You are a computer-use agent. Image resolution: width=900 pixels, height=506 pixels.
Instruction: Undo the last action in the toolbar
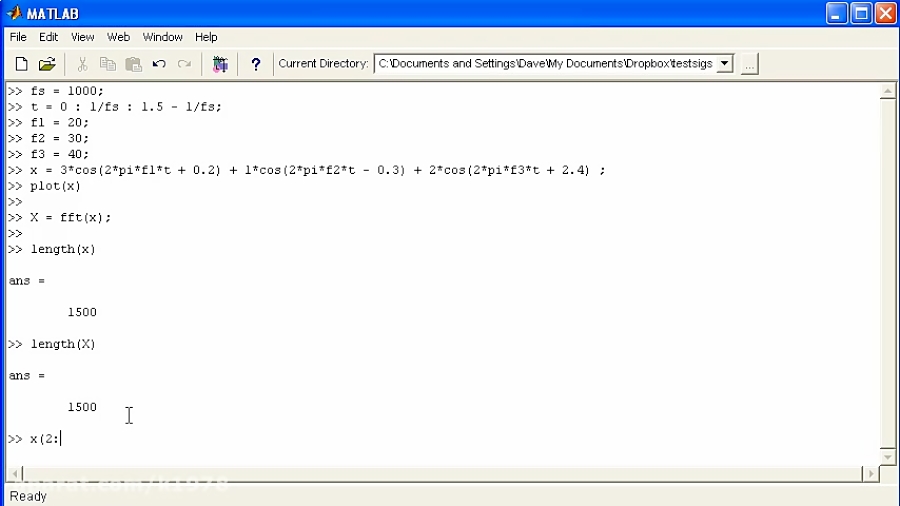(x=159, y=64)
